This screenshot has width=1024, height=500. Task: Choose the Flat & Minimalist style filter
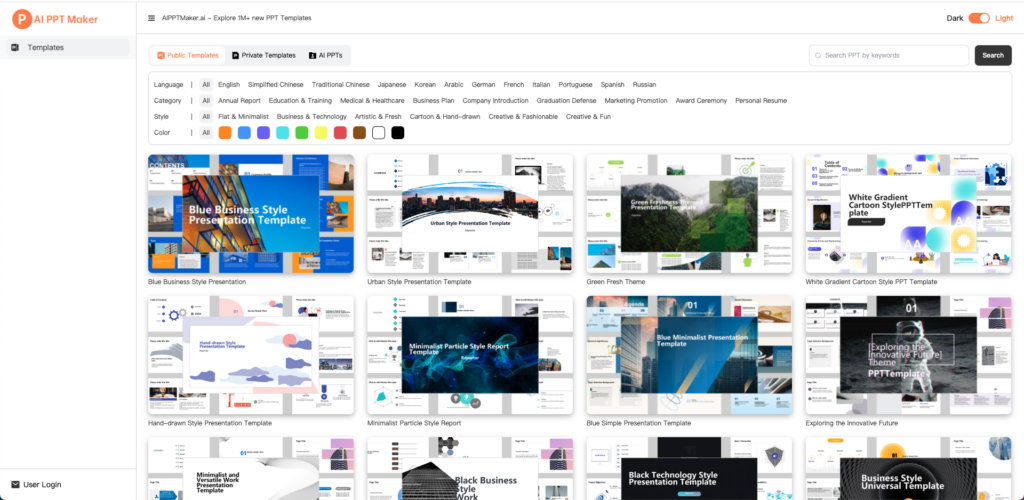[242, 116]
